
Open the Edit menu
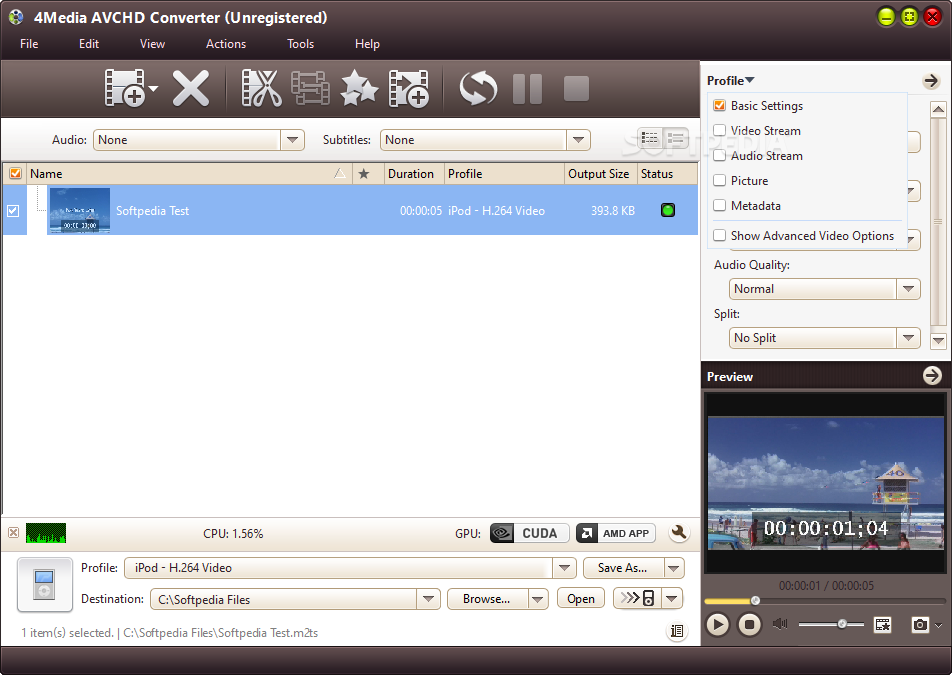click(89, 44)
